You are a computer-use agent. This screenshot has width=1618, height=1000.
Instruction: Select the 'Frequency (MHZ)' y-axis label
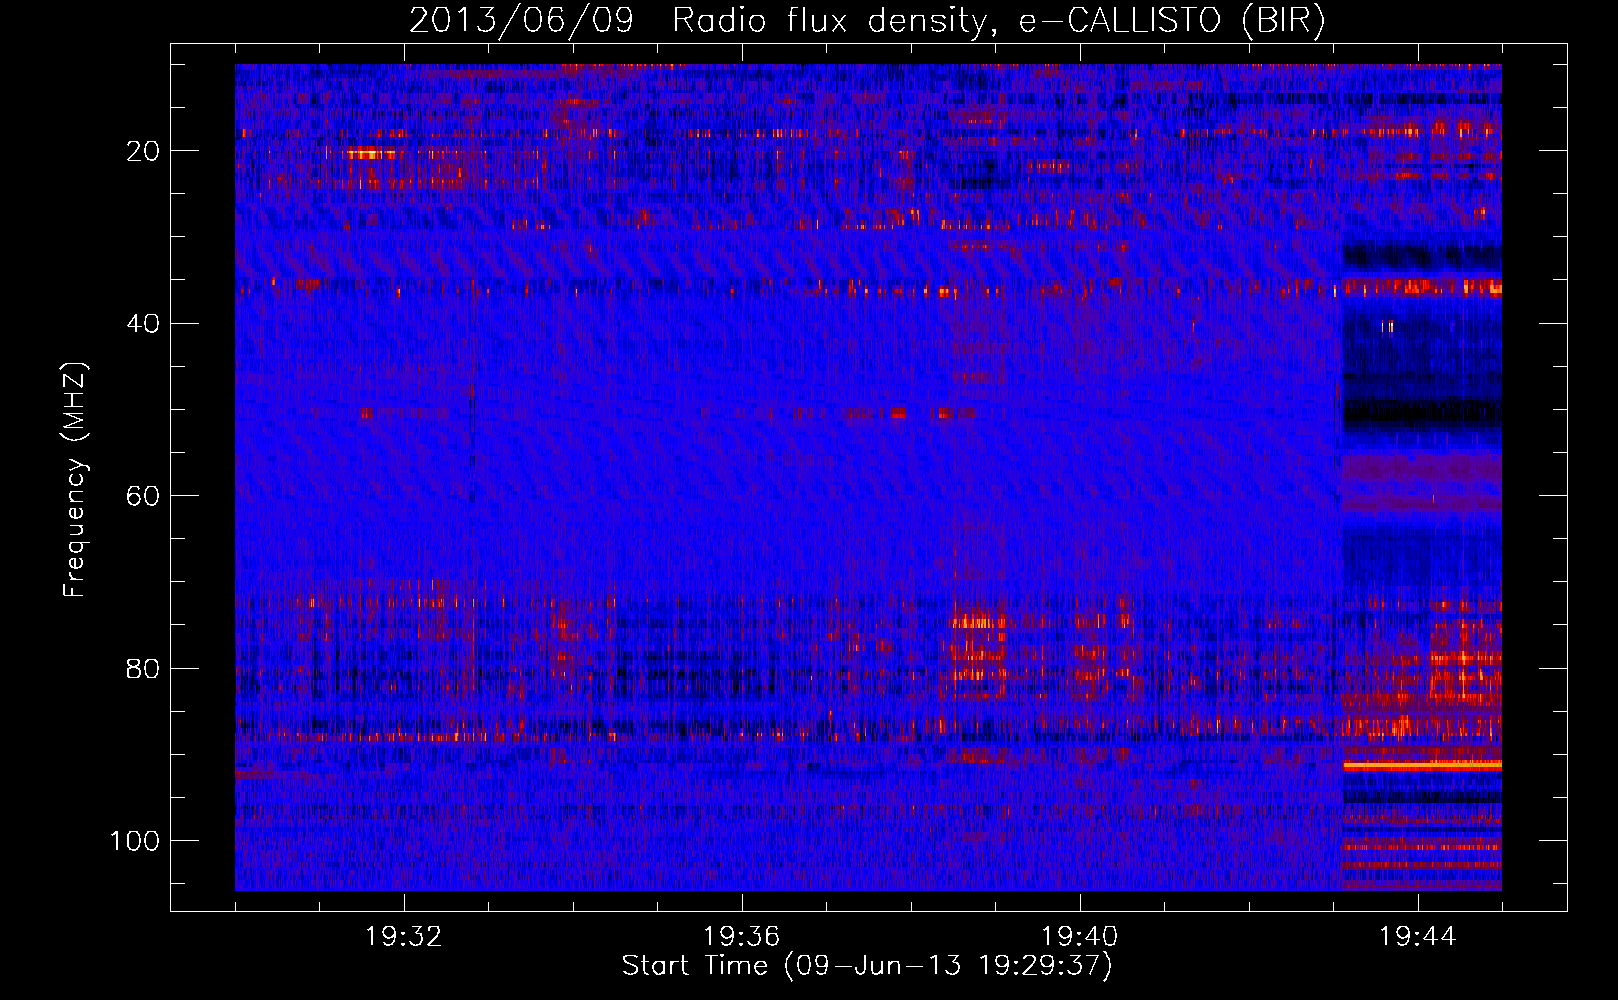pos(75,480)
